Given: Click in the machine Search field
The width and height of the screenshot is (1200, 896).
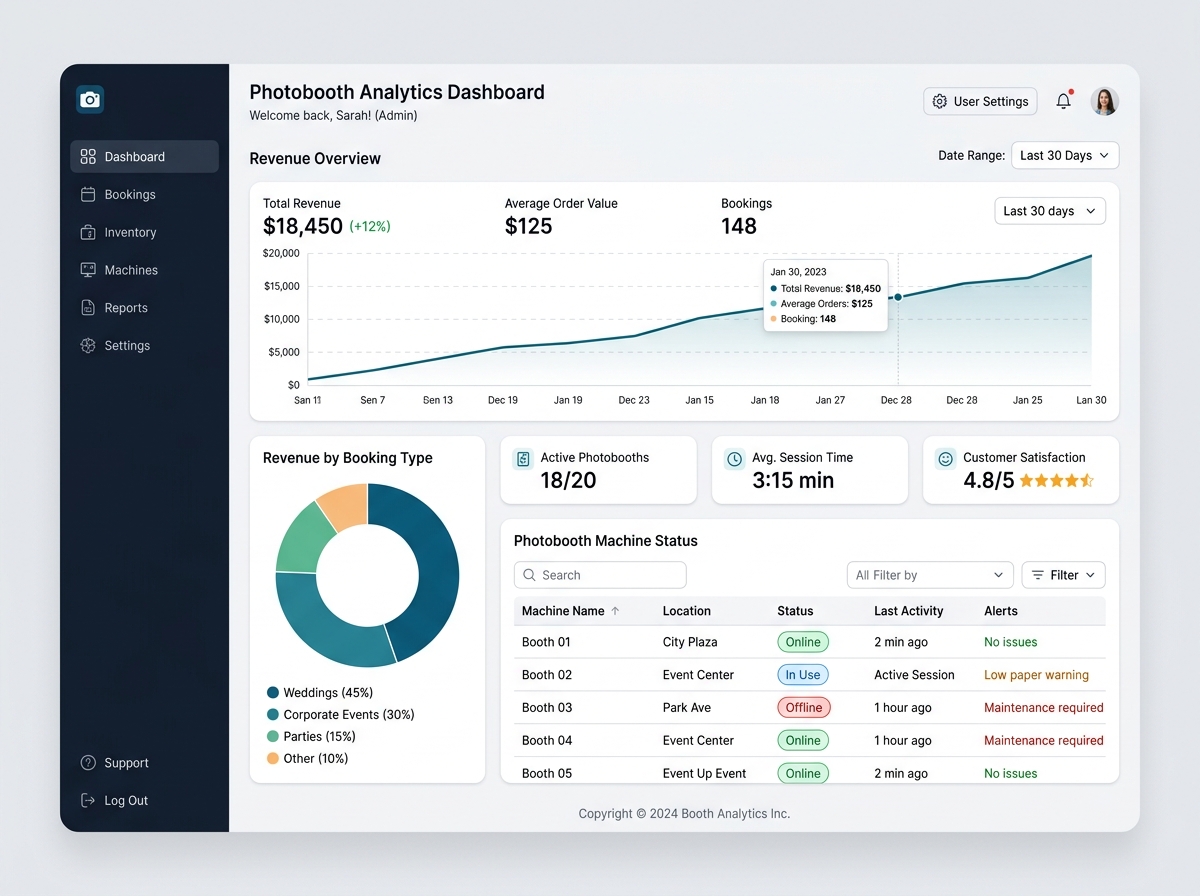Looking at the screenshot, I should [600, 575].
